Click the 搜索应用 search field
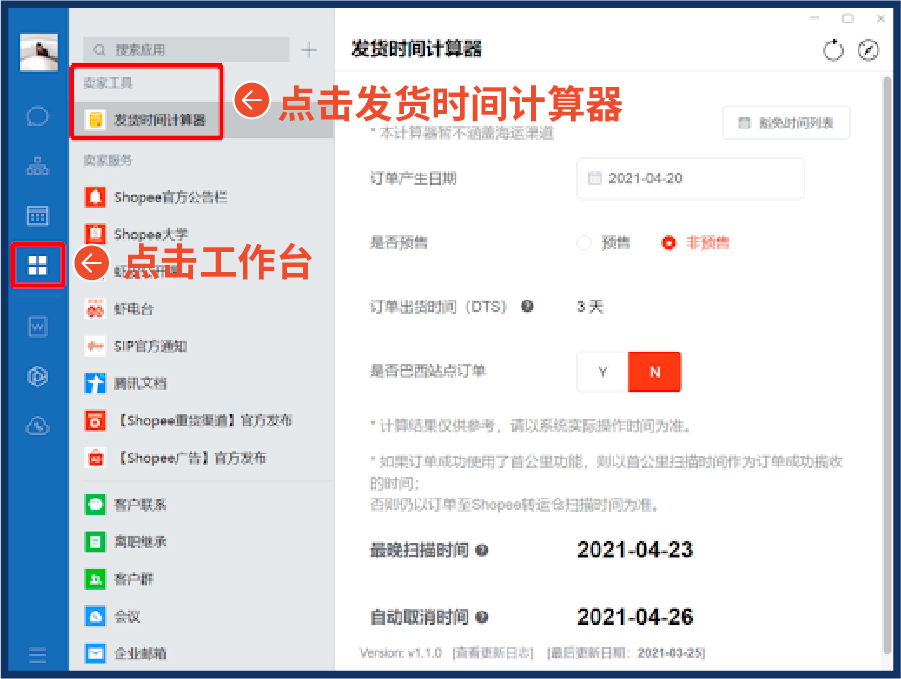The width and height of the screenshot is (901, 679). tap(180, 48)
